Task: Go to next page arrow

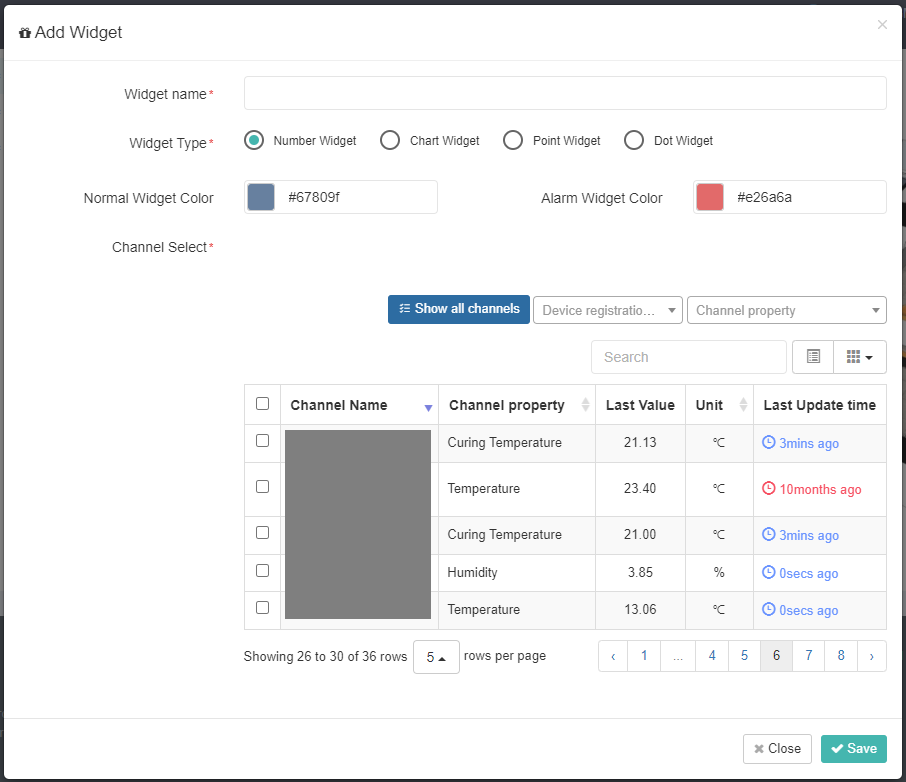Action: point(872,656)
